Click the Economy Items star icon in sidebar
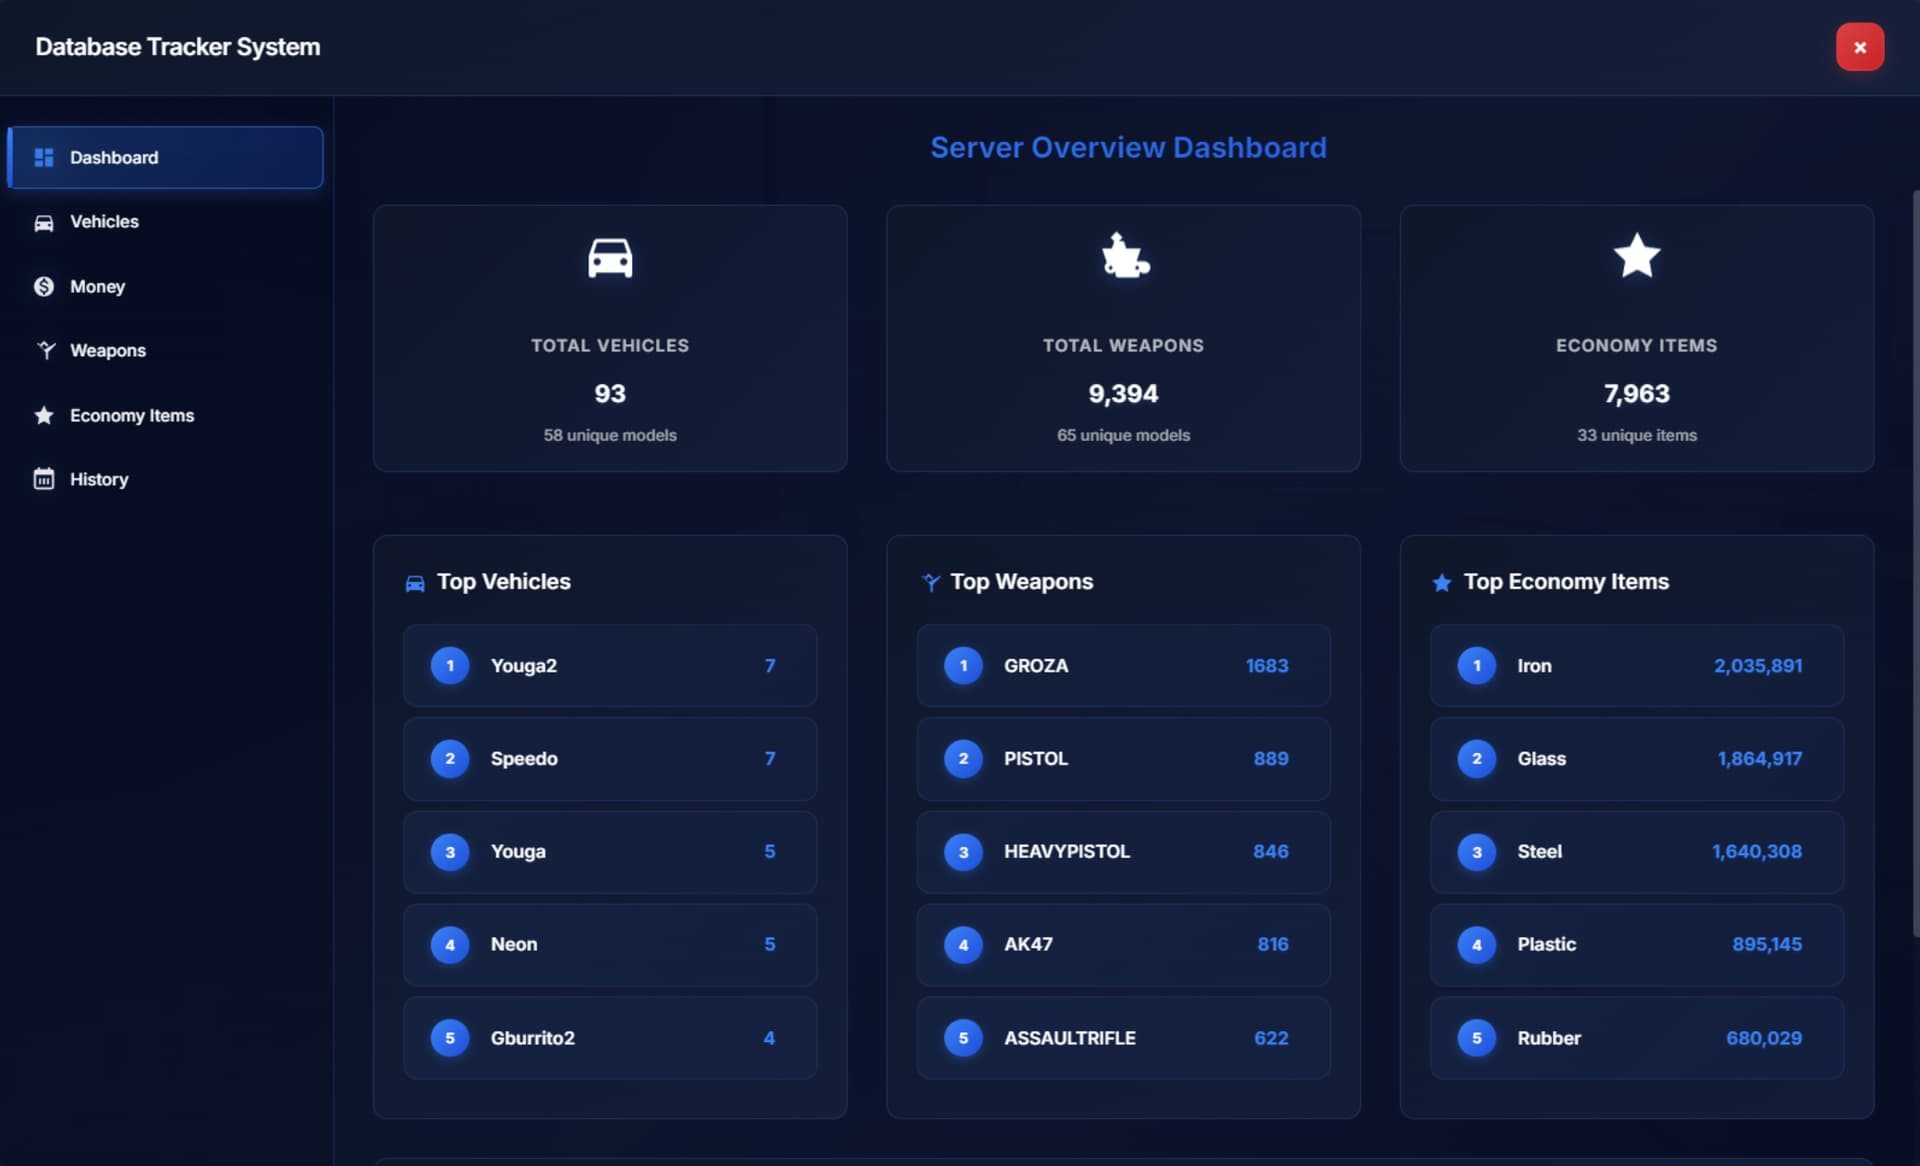Screen dimensions: 1920x1166 (x=44, y=415)
